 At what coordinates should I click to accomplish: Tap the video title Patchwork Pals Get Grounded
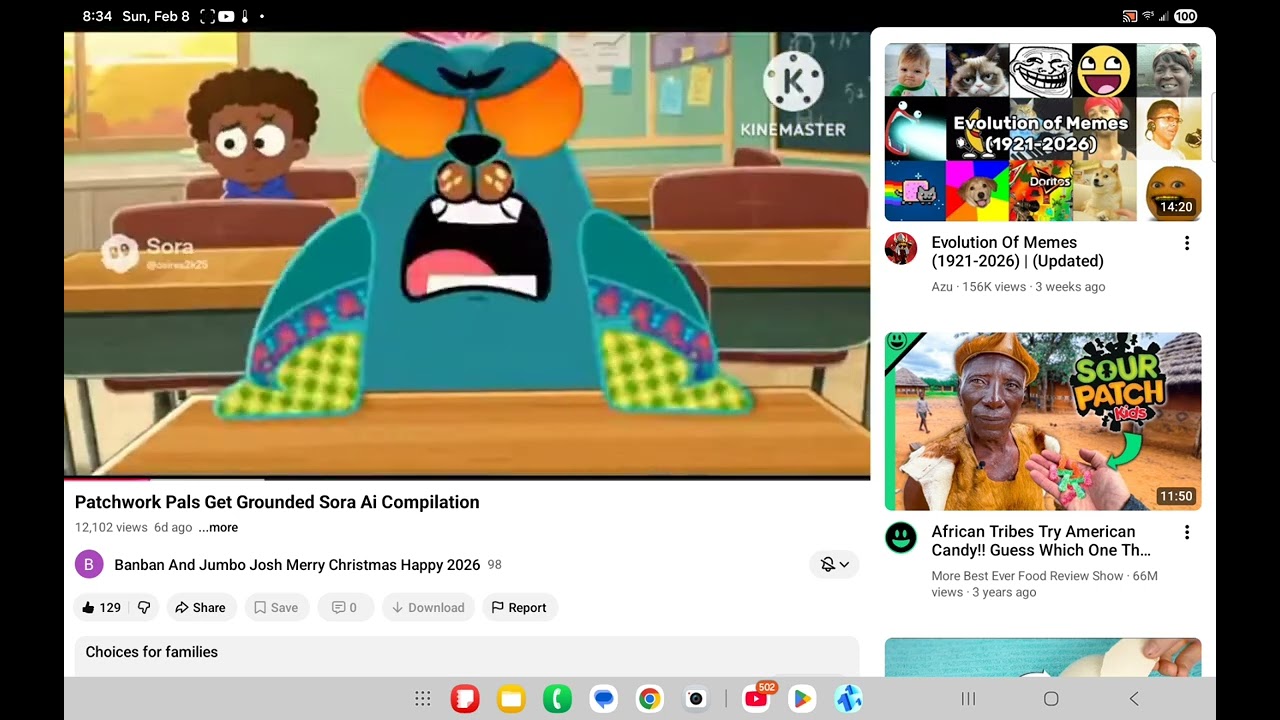pos(277,502)
